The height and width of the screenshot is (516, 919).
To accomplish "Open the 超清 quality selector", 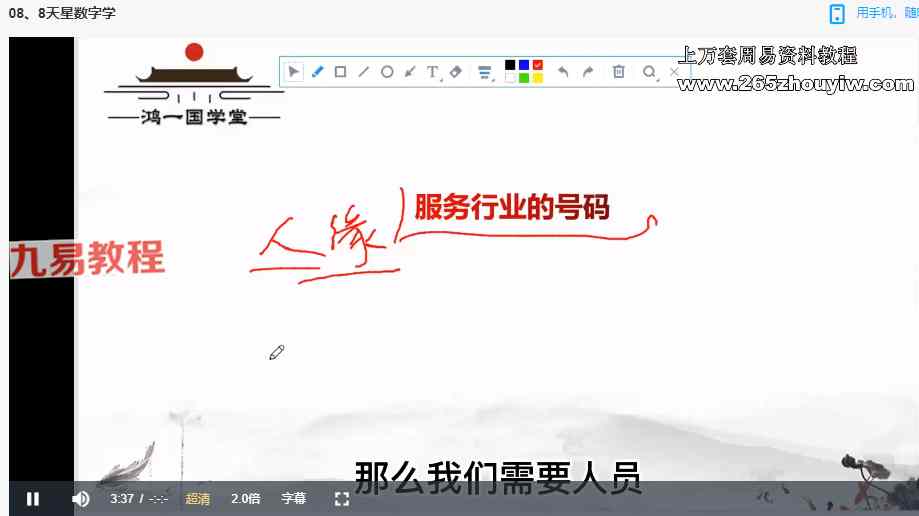I will (197, 499).
